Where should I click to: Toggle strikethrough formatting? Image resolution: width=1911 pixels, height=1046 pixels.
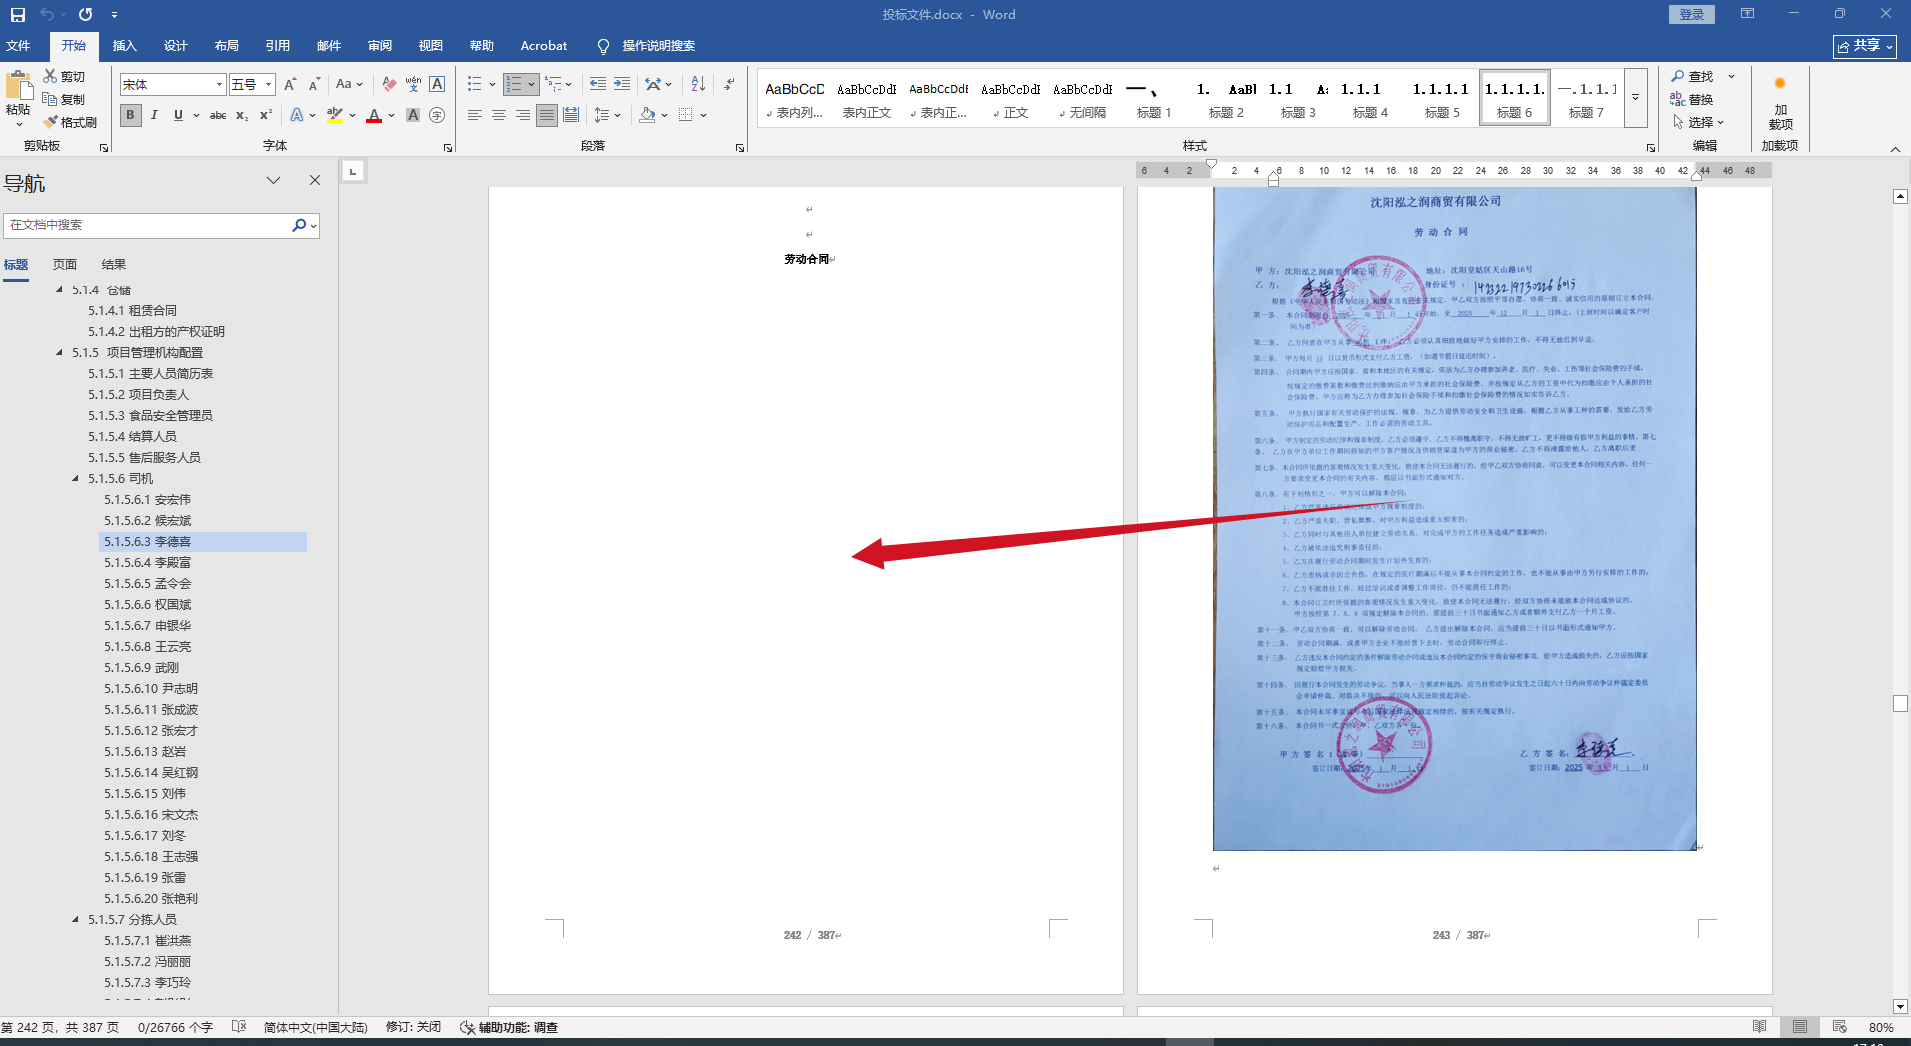[217, 115]
